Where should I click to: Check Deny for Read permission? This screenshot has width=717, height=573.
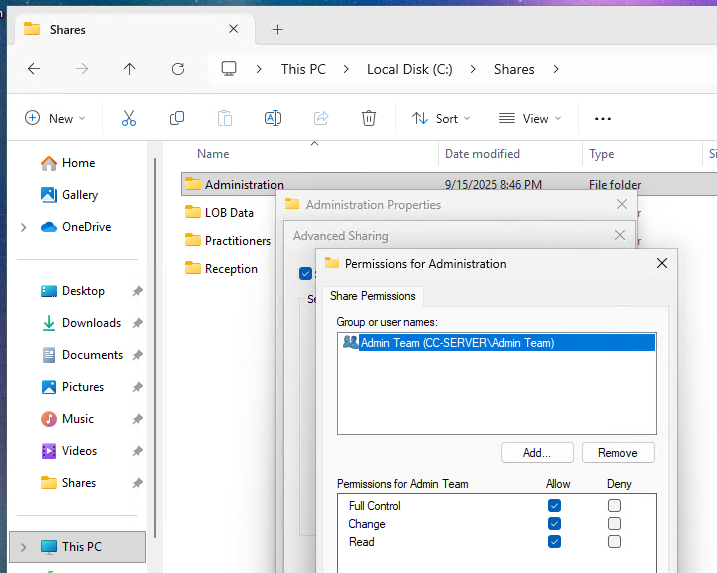coord(615,542)
